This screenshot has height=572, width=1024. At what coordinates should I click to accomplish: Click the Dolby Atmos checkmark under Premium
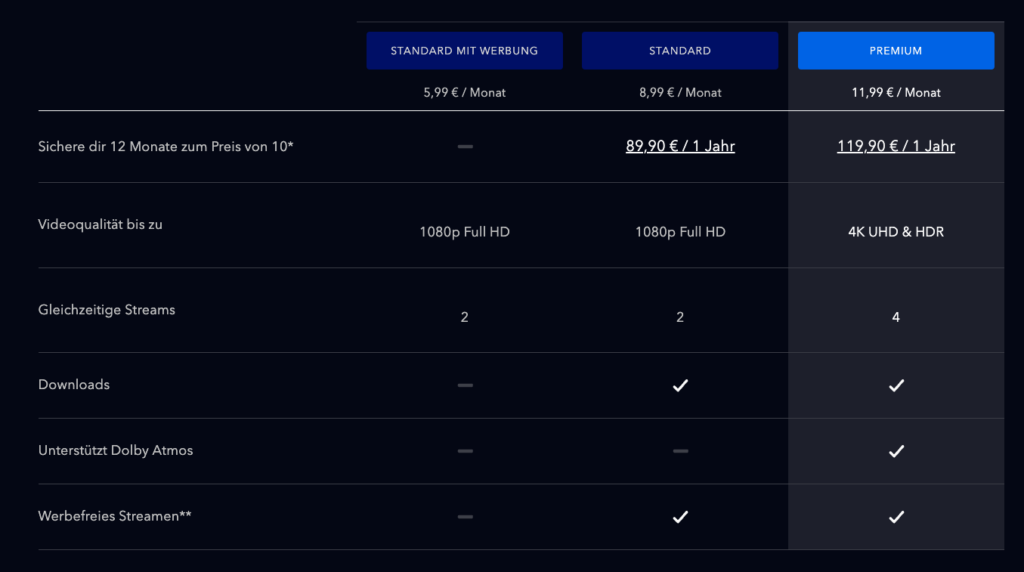pyautogui.click(x=896, y=451)
